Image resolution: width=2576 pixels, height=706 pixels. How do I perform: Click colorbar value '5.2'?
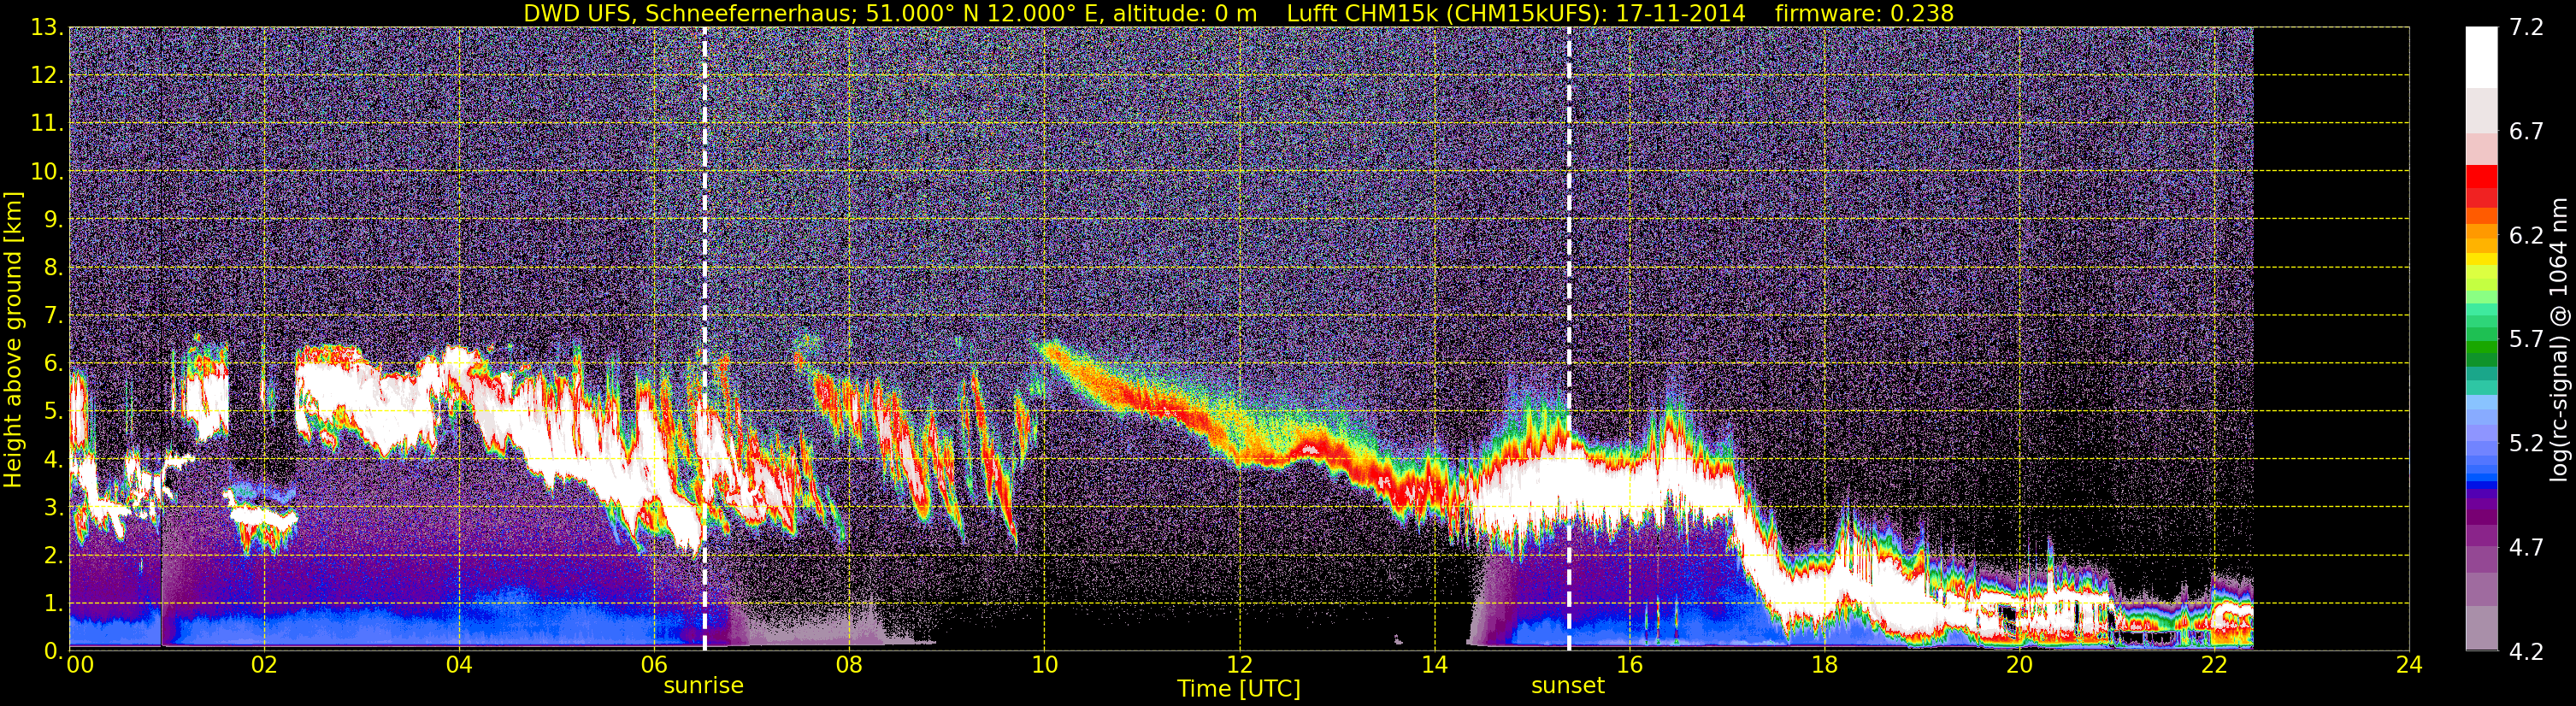coord(2526,444)
